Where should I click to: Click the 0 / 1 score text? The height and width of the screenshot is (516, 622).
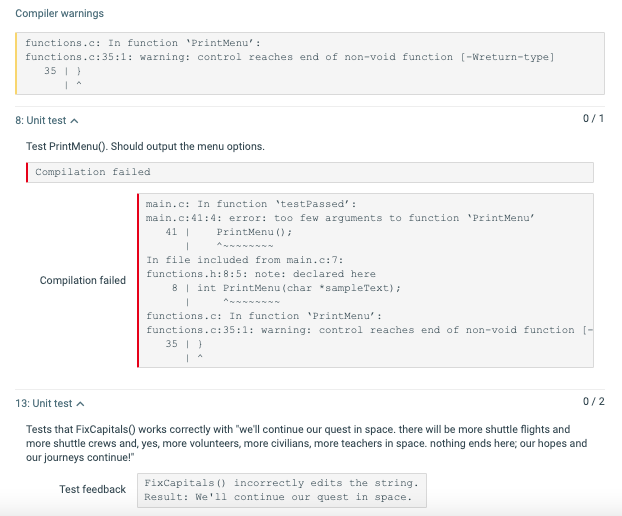[593, 118]
